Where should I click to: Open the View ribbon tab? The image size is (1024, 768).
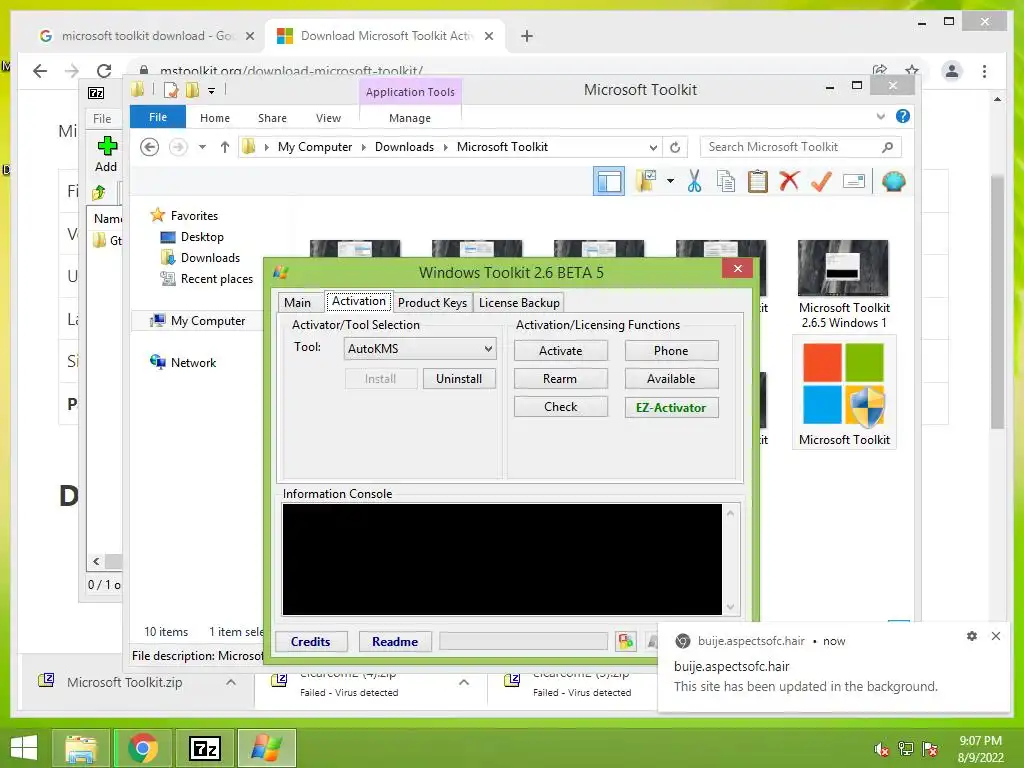click(x=328, y=118)
